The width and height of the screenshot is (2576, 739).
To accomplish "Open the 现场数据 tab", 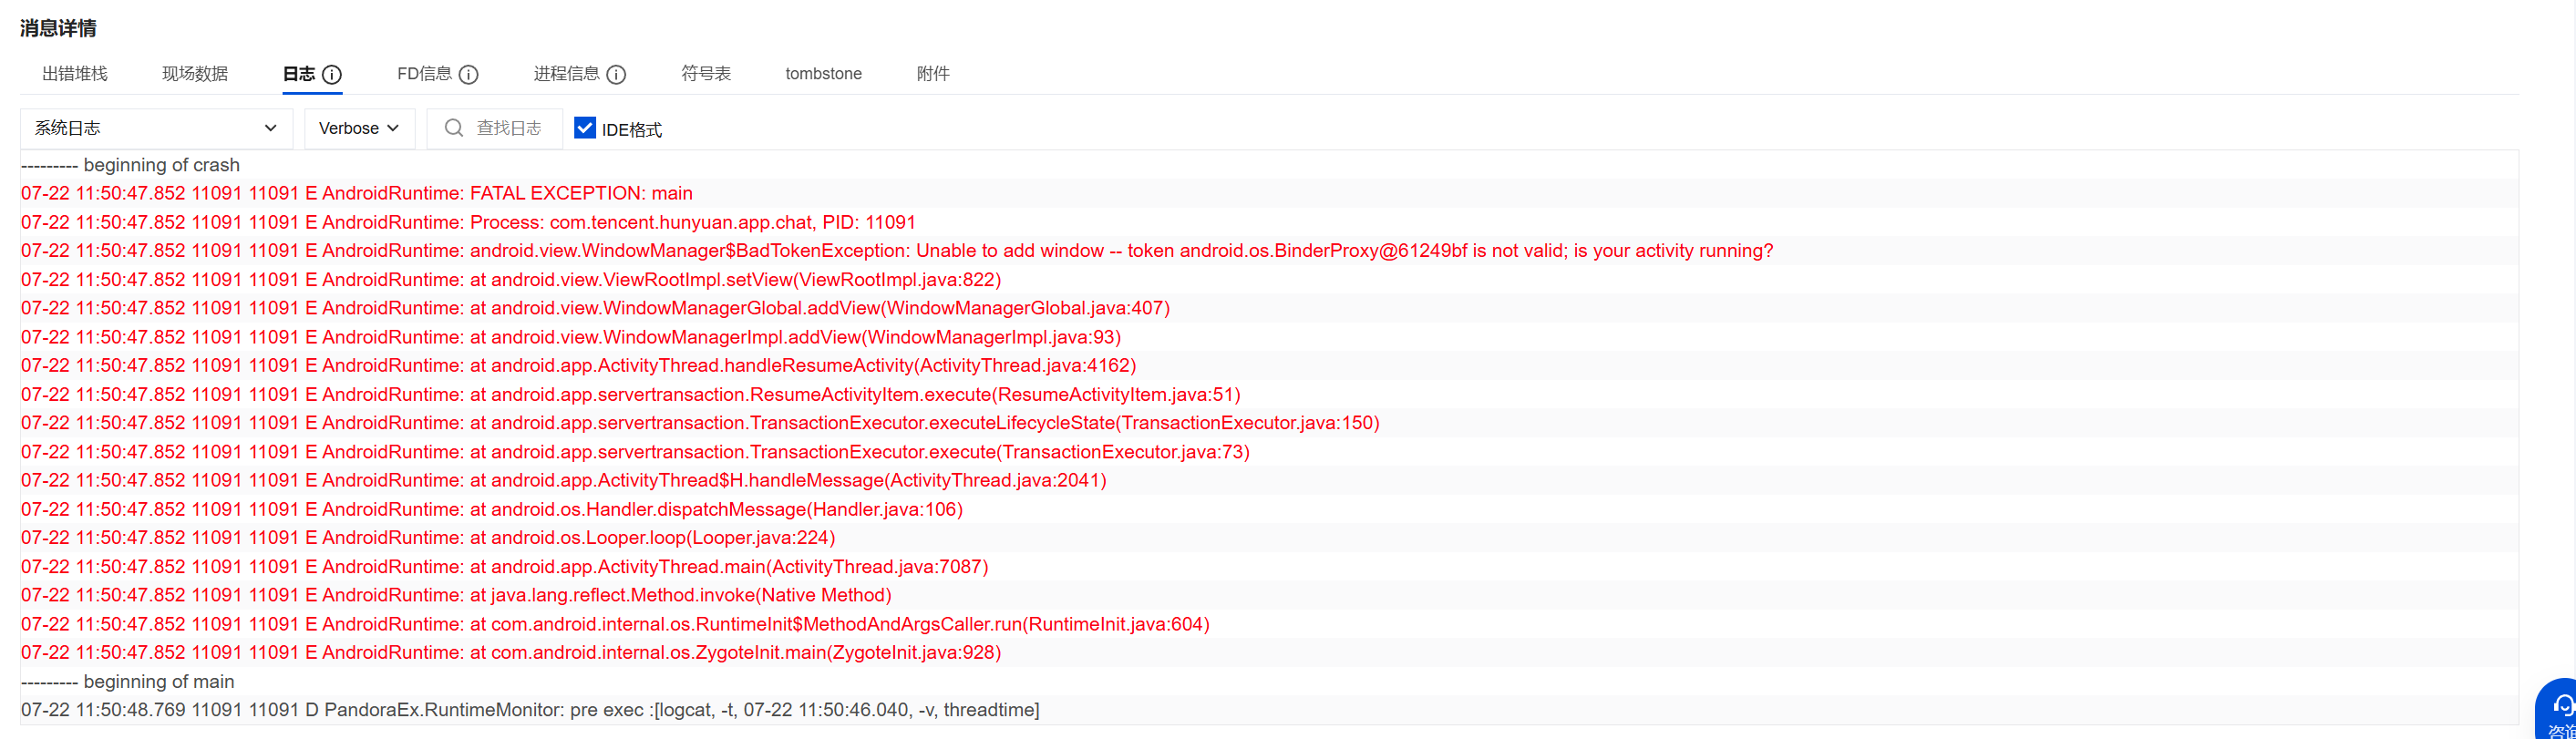I will (x=195, y=73).
